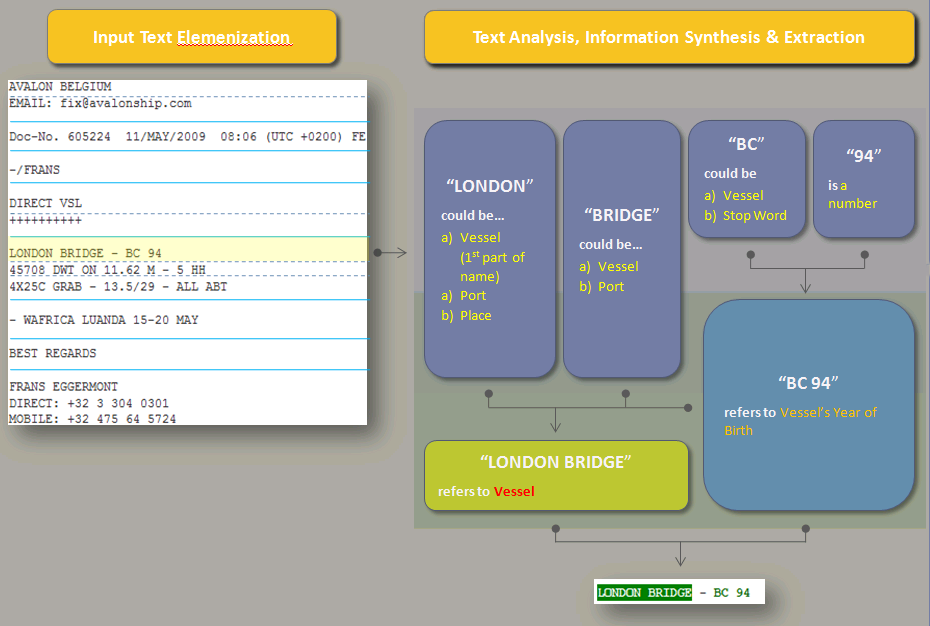
Task: Click the "LONDON BRIDGE" refers to Vessel box
Action: tap(556, 475)
